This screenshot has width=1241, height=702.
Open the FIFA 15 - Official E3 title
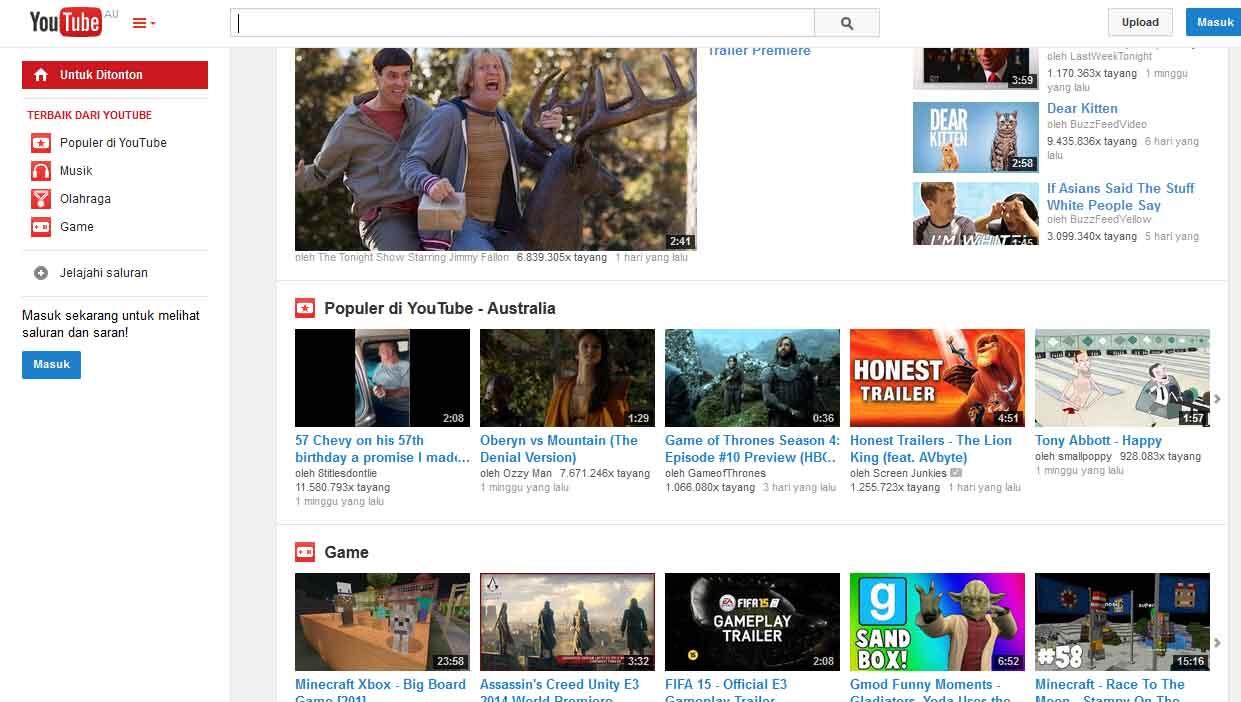pos(726,690)
